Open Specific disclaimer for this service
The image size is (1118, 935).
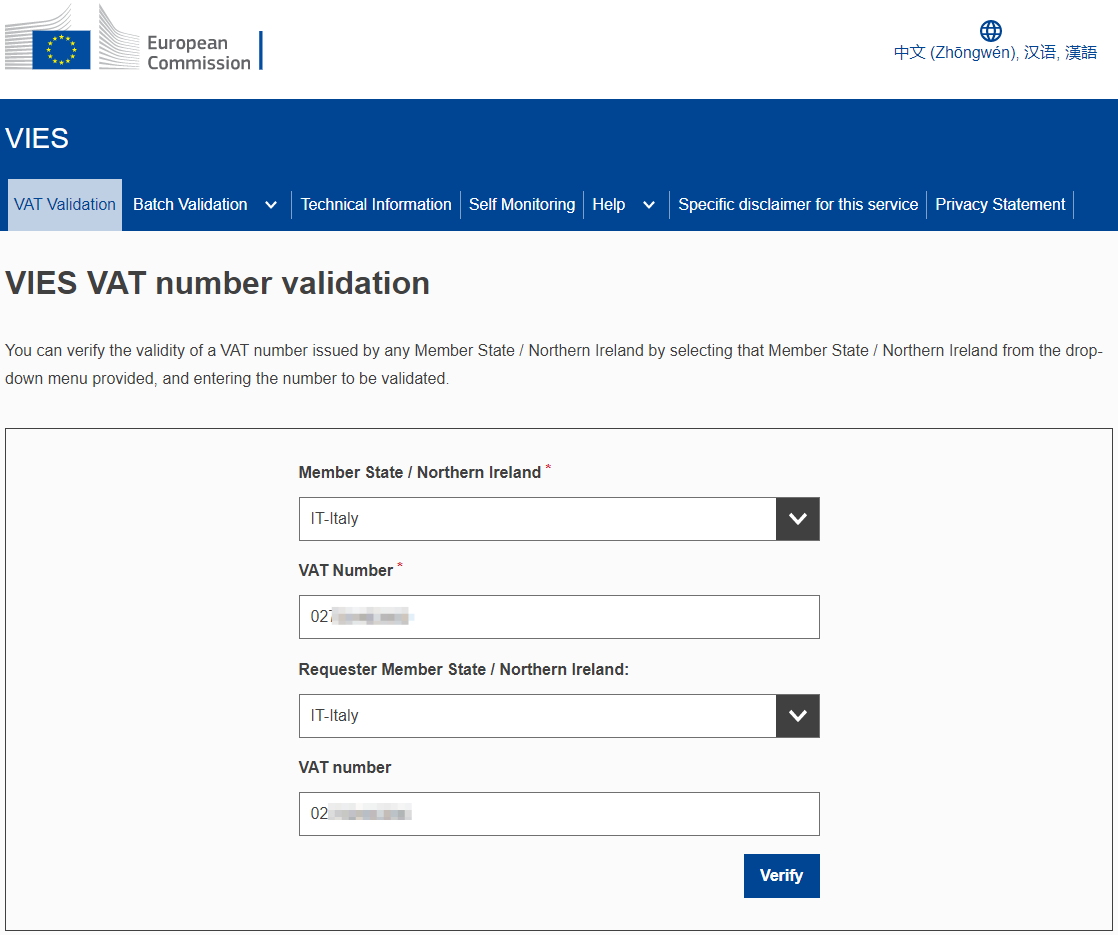[798, 205]
